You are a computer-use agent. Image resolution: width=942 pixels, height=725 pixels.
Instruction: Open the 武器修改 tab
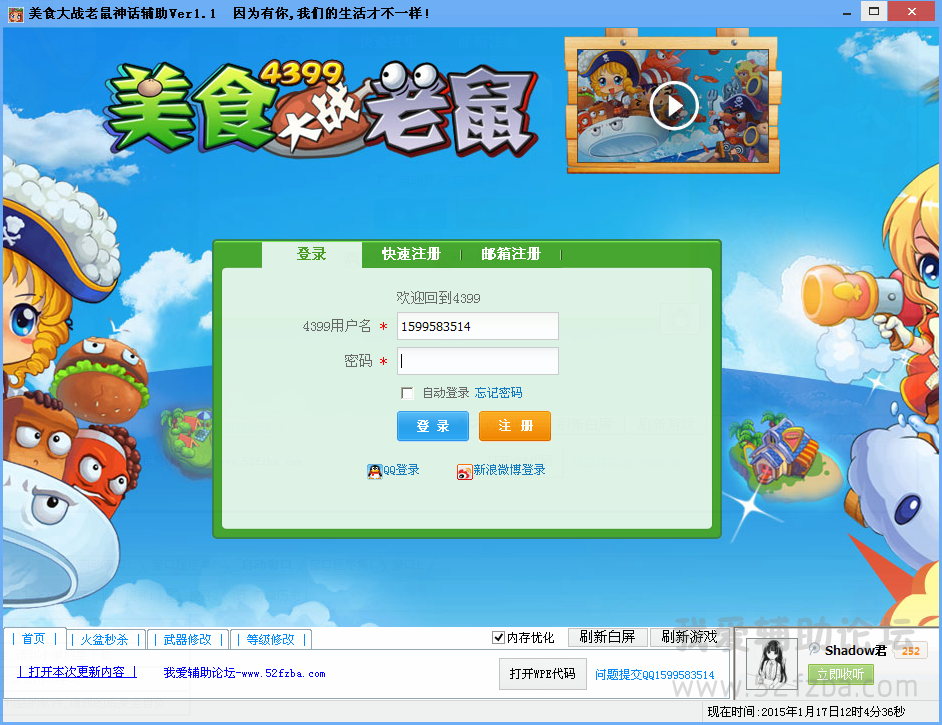187,639
